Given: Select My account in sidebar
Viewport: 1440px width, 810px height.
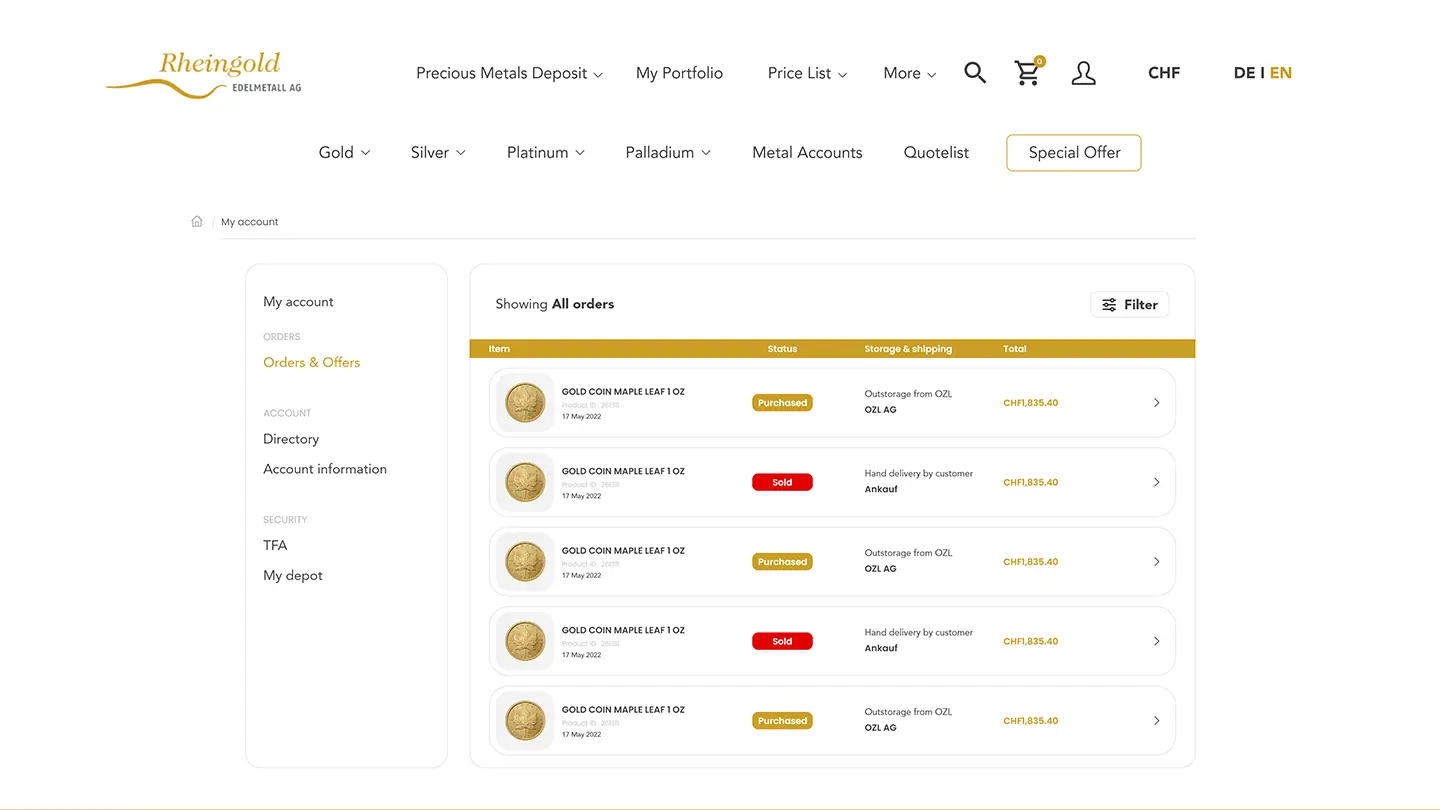Looking at the screenshot, I should [298, 301].
